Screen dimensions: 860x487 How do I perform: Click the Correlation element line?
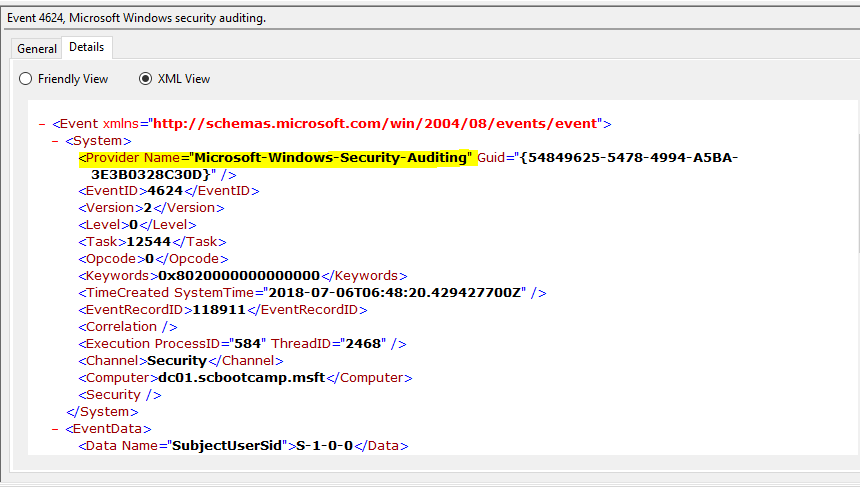coord(128,327)
